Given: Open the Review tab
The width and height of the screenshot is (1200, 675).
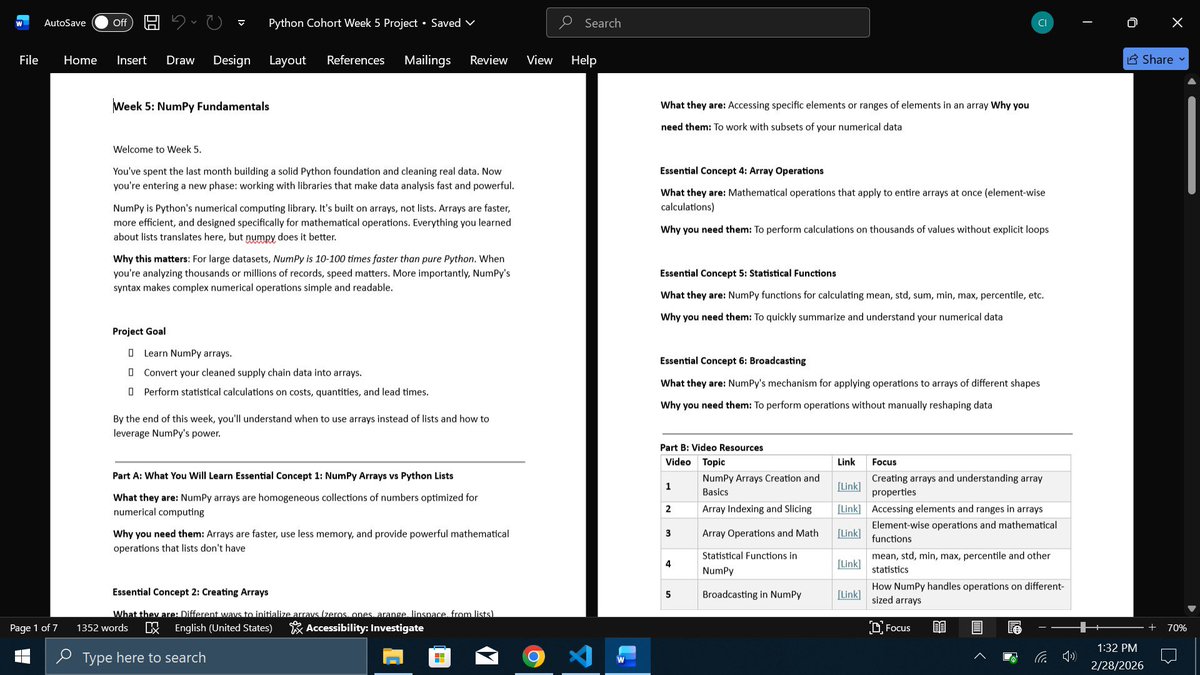Looking at the screenshot, I should 488,60.
